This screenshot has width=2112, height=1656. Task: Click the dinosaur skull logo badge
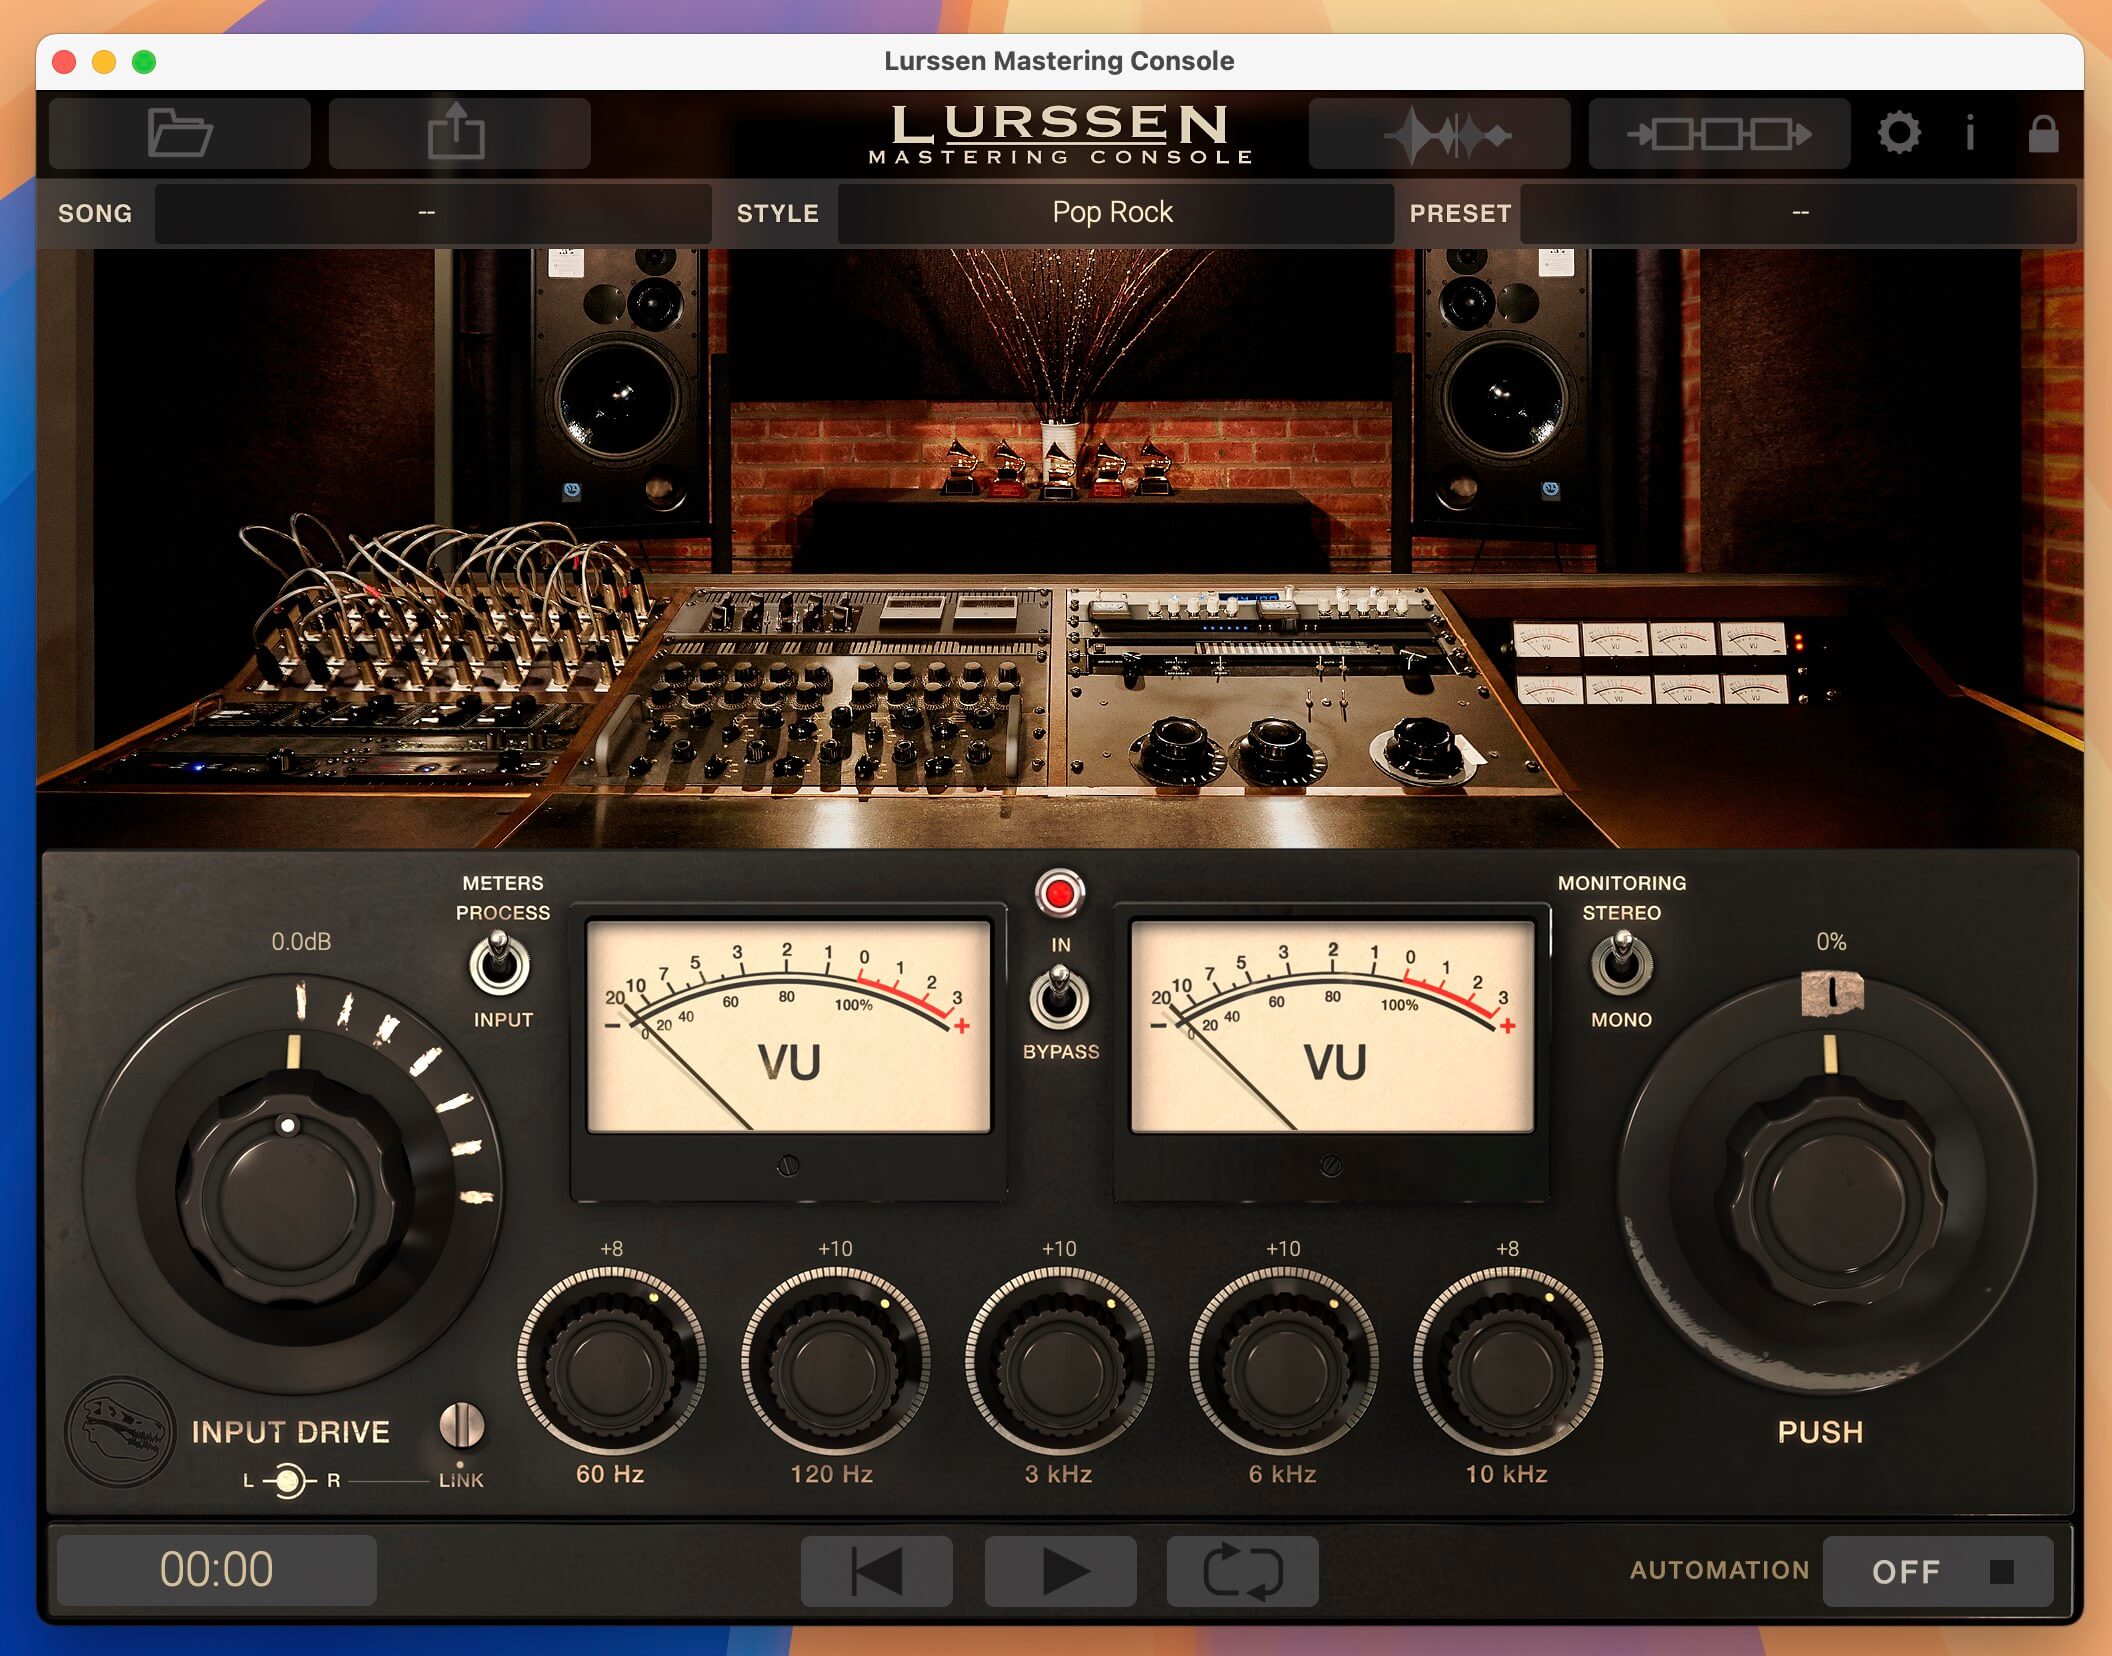[x=120, y=1431]
